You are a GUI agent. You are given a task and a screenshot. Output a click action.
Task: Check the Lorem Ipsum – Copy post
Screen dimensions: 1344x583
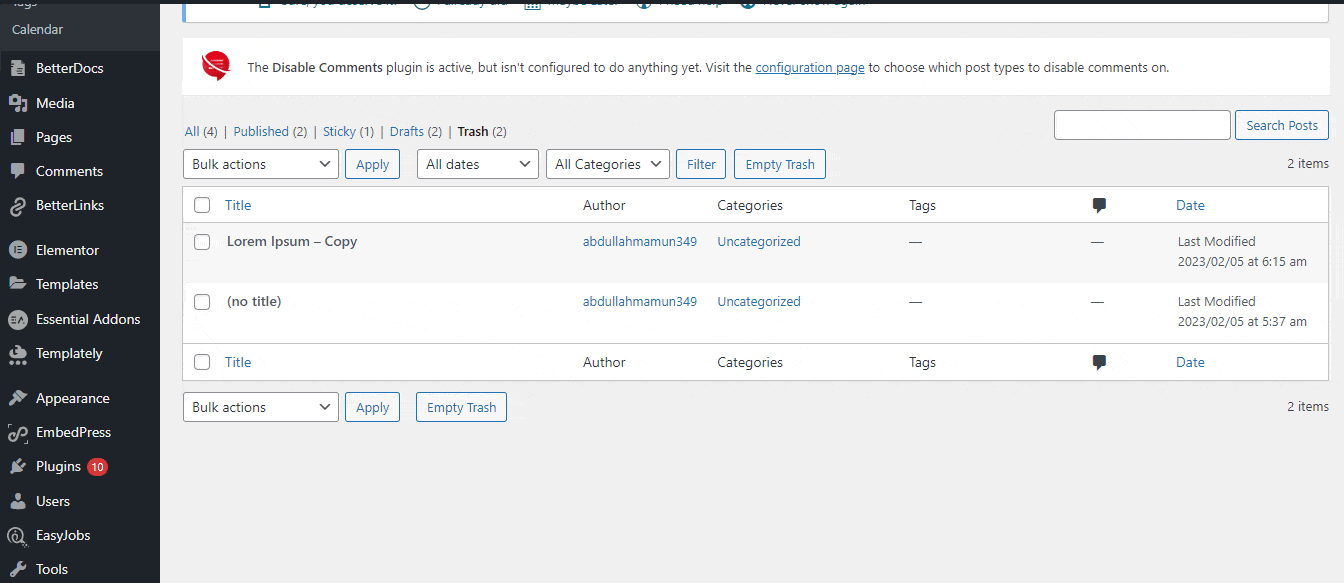[x=202, y=241]
